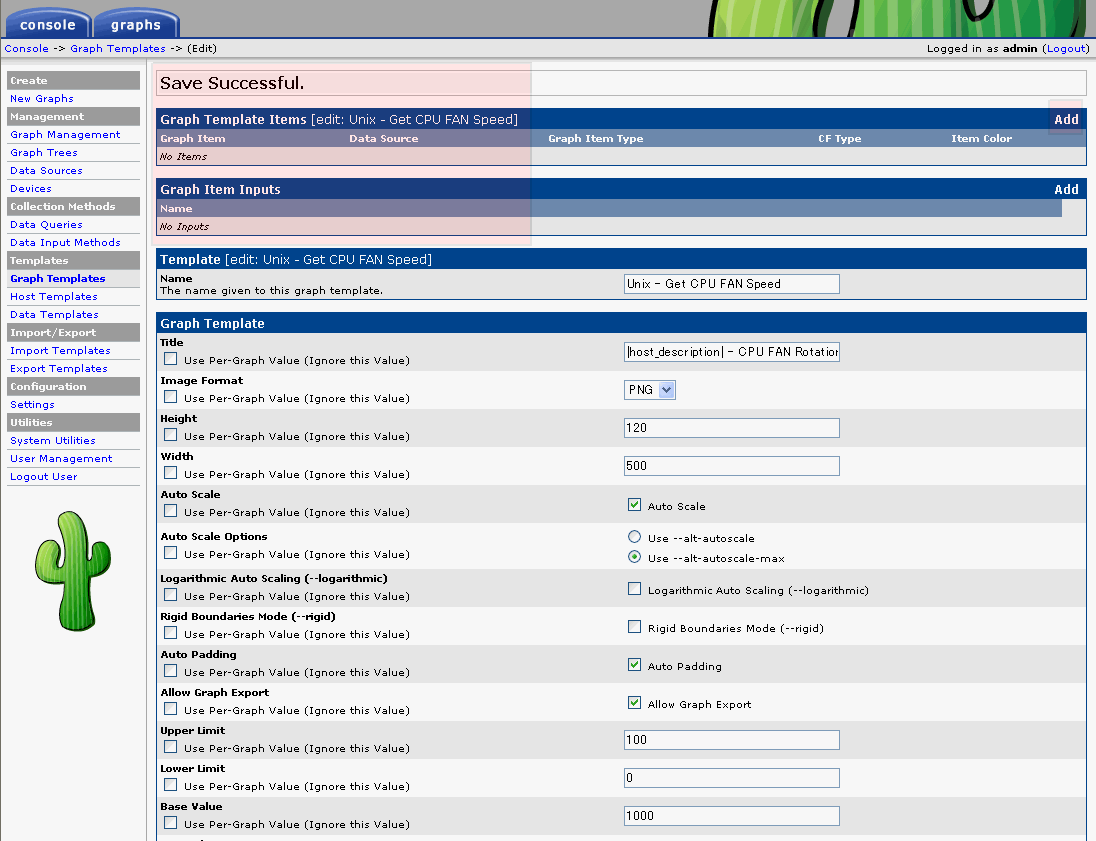Screen dimensions: 1096x841
Task: Click in the template Name input field
Action: point(731,284)
